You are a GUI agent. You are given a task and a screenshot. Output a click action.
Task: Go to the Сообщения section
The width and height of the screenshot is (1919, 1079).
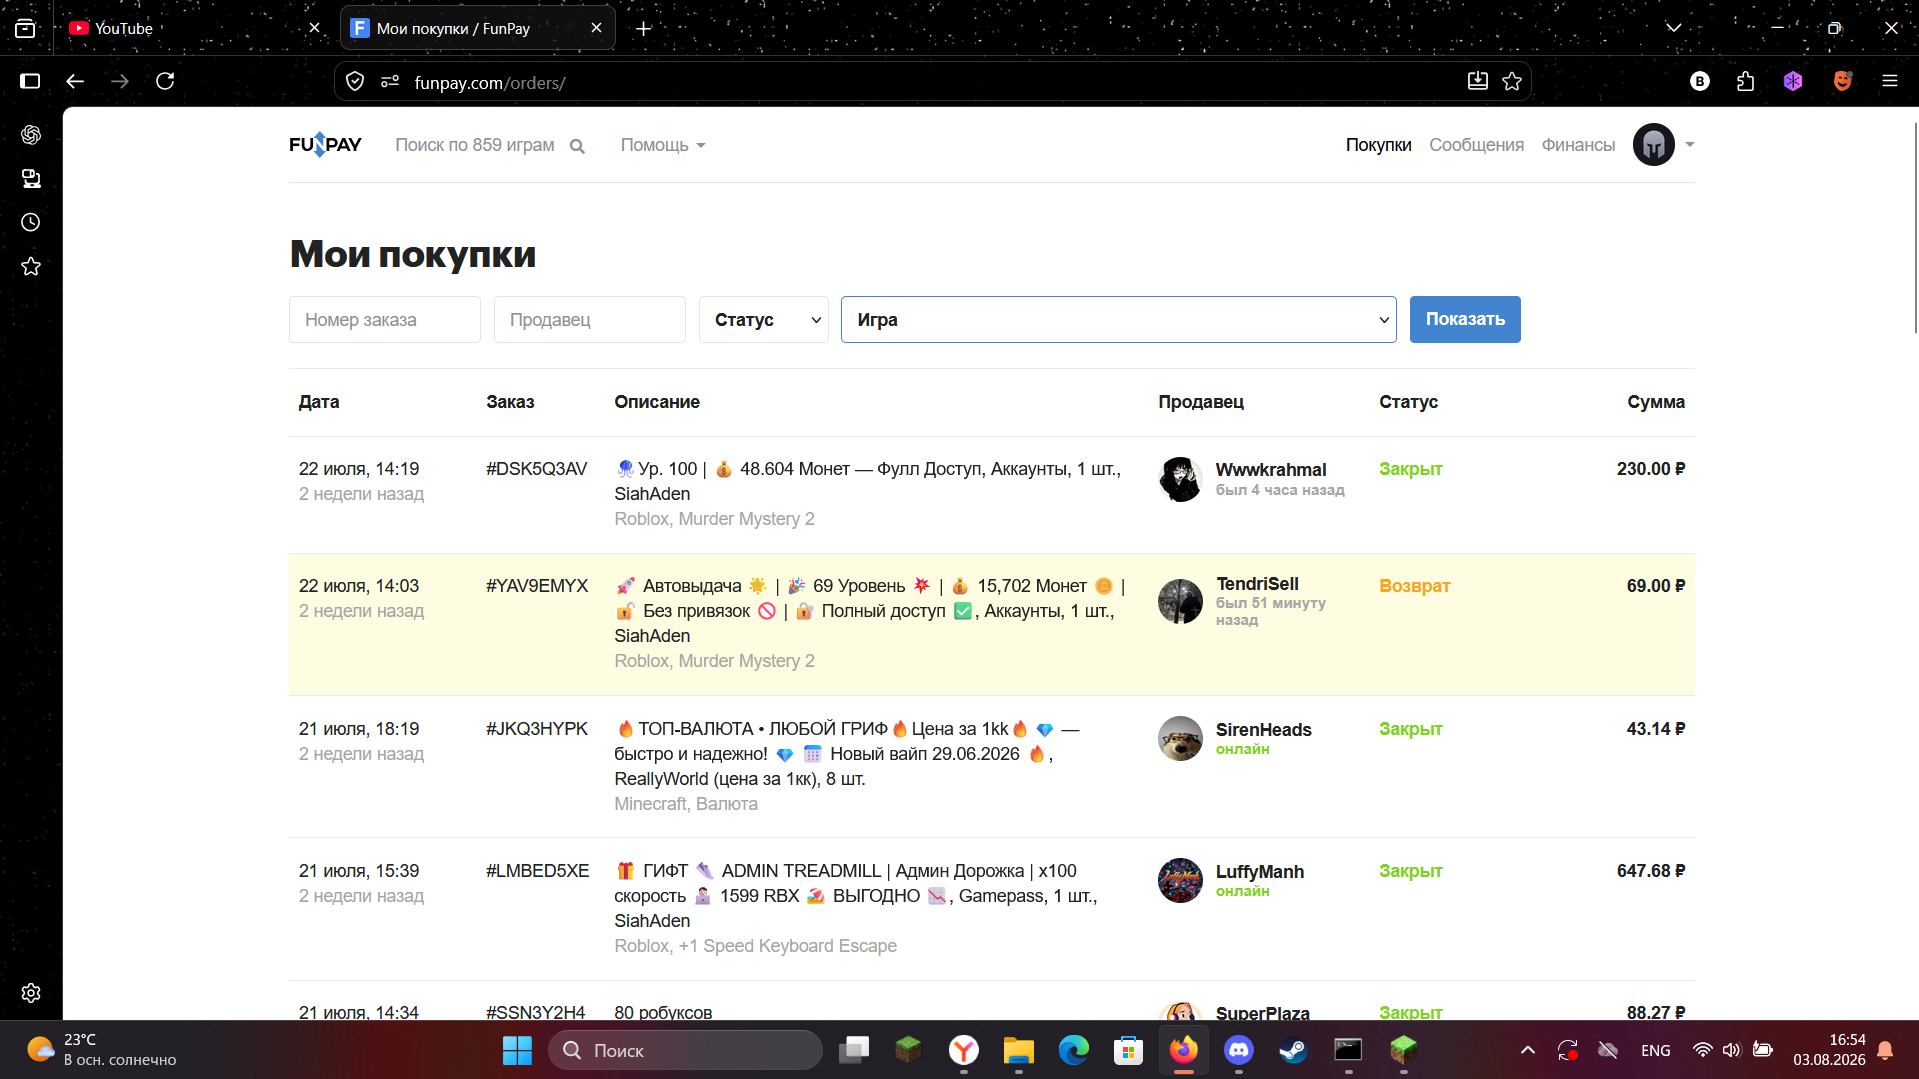pos(1476,145)
